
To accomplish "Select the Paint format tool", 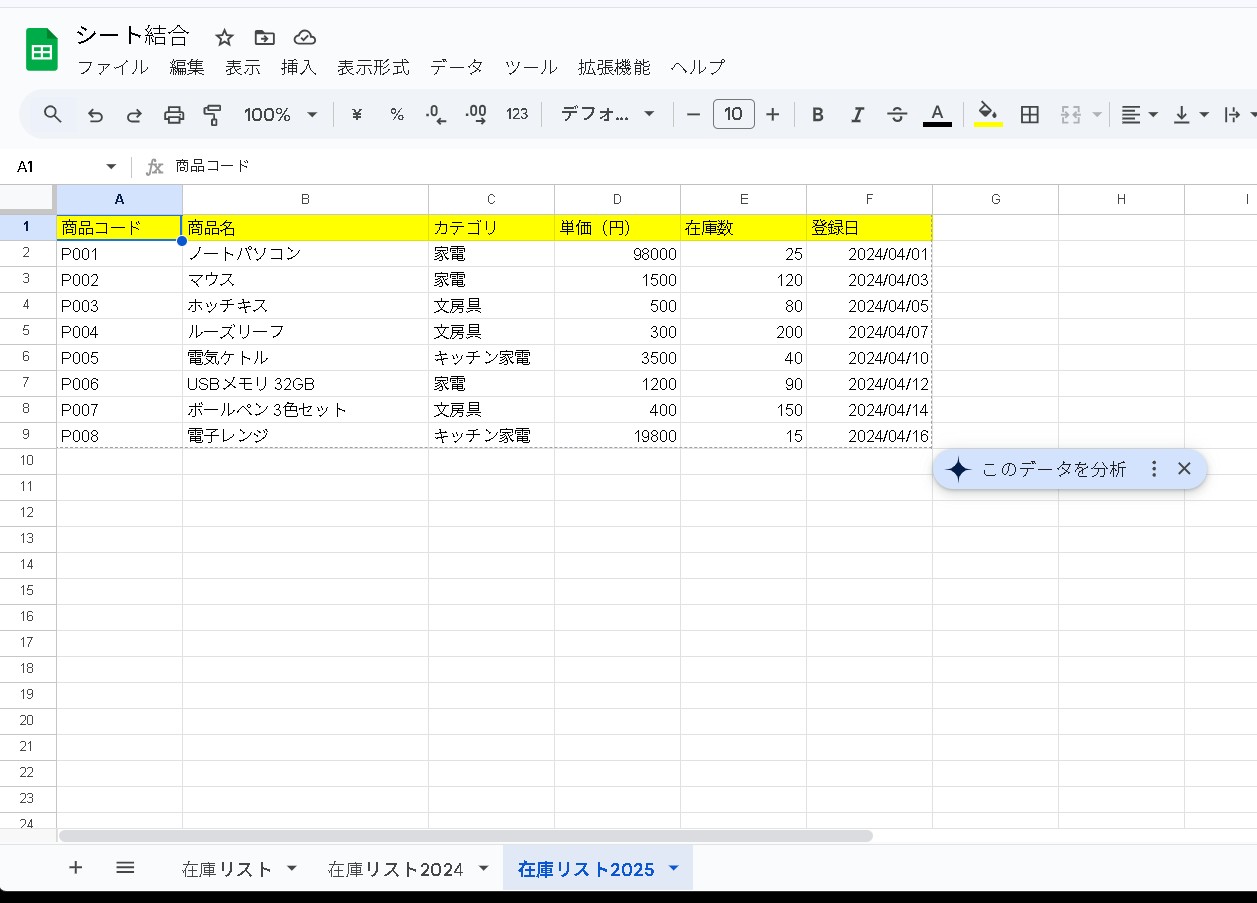I will (213, 114).
